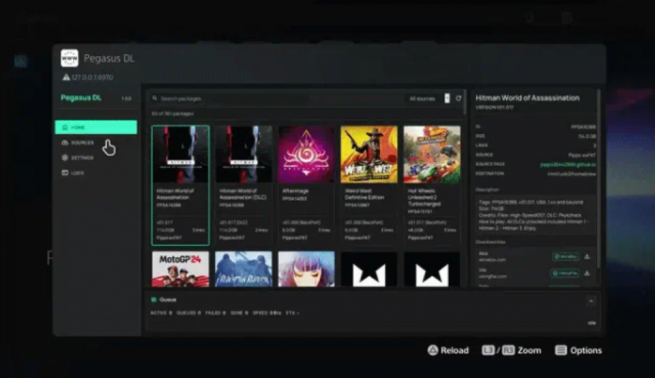Open the Hot Wheels Unleashed 2 card

(432, 185)
